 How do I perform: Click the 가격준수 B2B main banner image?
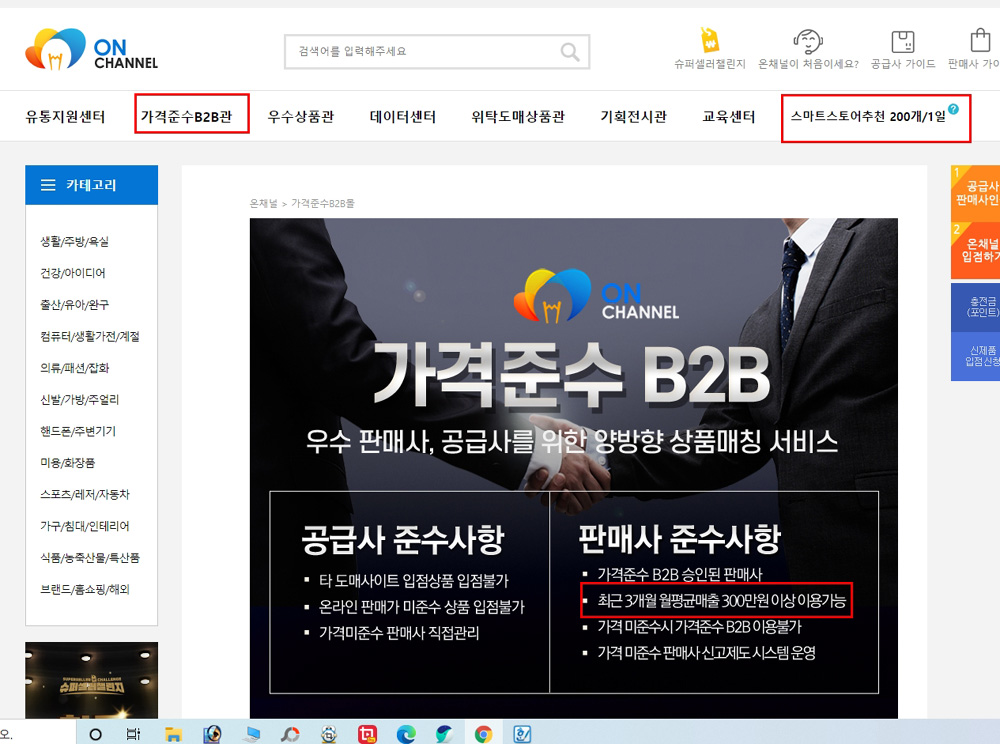point(573,468)
